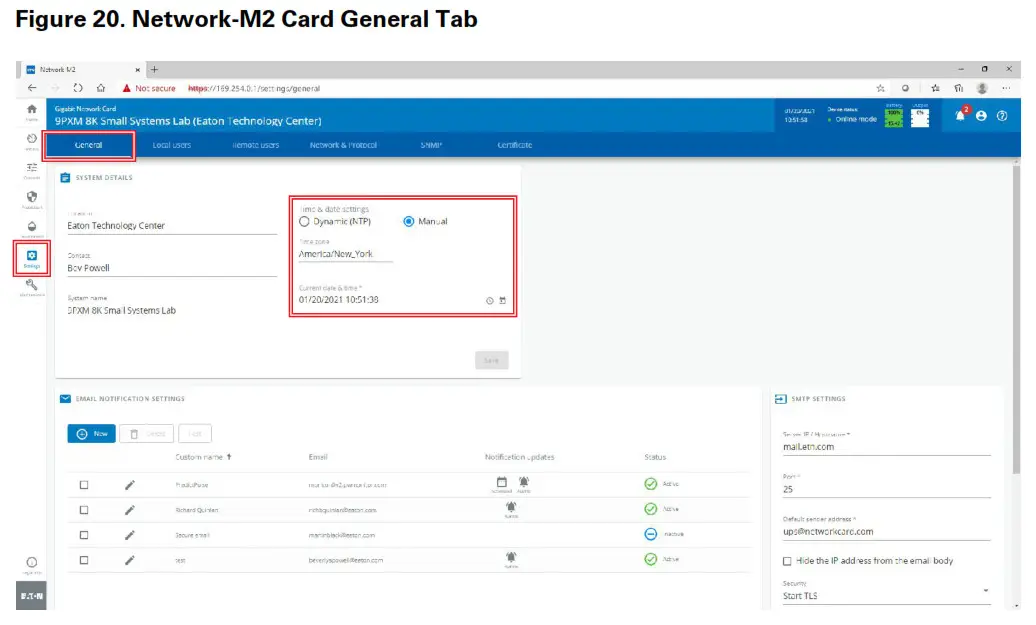
Task: Click the output load status indicator
Action: (x=920, y=118)
